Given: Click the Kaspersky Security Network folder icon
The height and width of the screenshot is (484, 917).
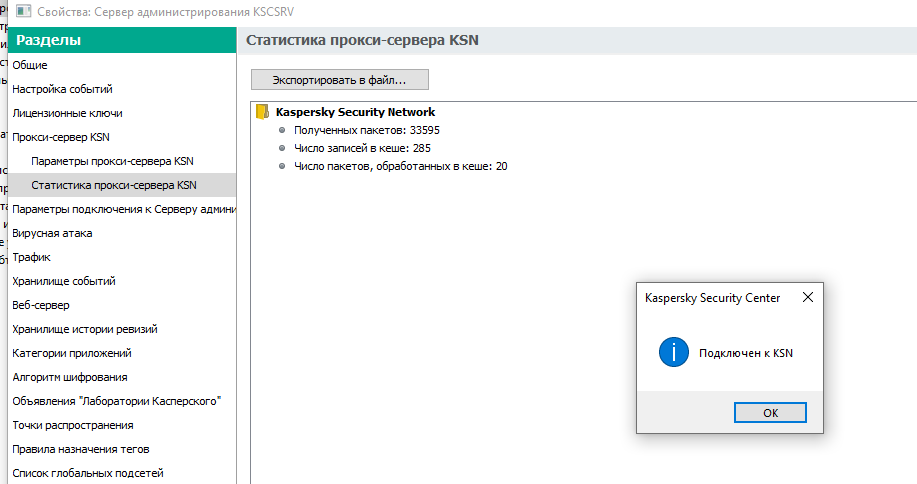Looking at the screenshot, I should [263, 112].
